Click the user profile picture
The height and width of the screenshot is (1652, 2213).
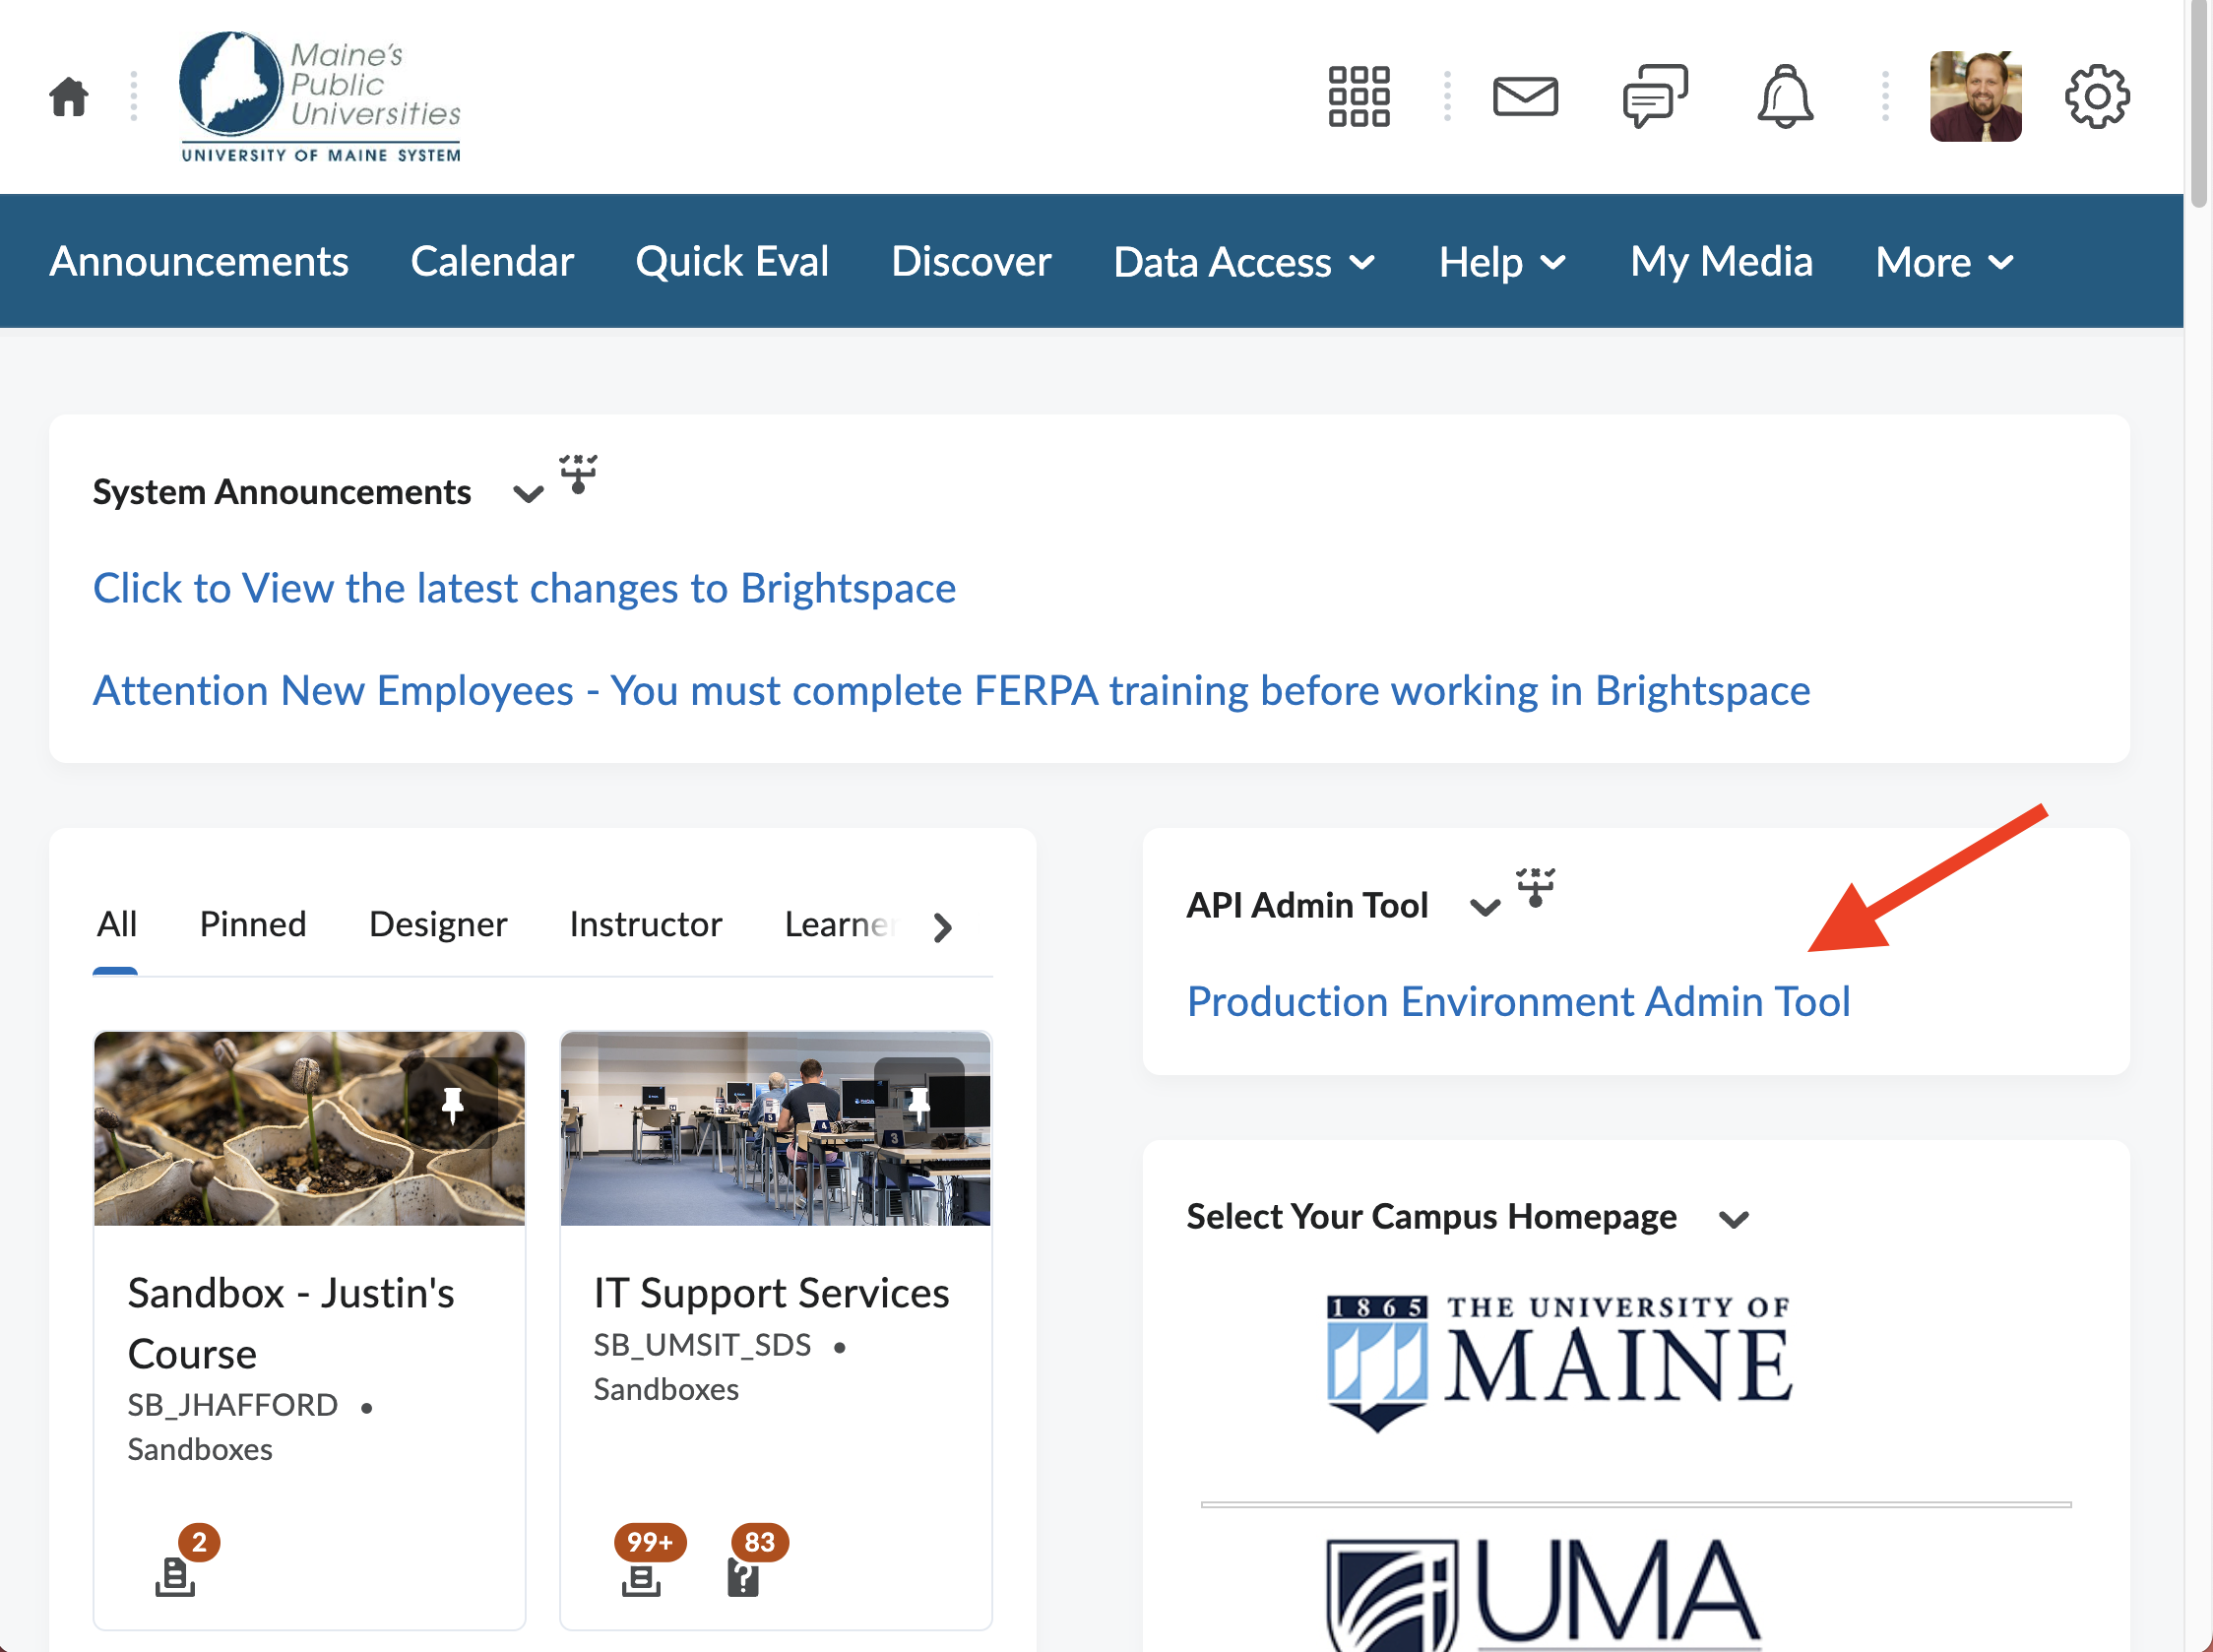click(x=1974, y=97)
